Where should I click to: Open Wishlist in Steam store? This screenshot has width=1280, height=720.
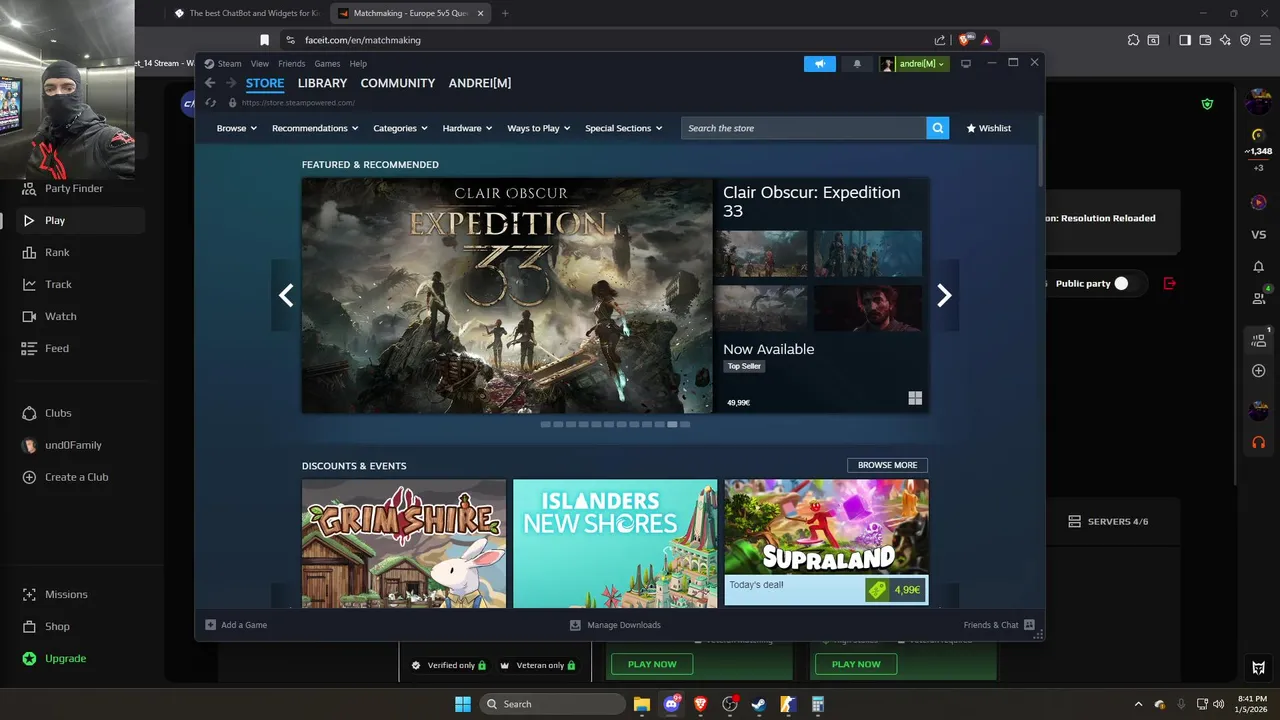tap(988, 128)
